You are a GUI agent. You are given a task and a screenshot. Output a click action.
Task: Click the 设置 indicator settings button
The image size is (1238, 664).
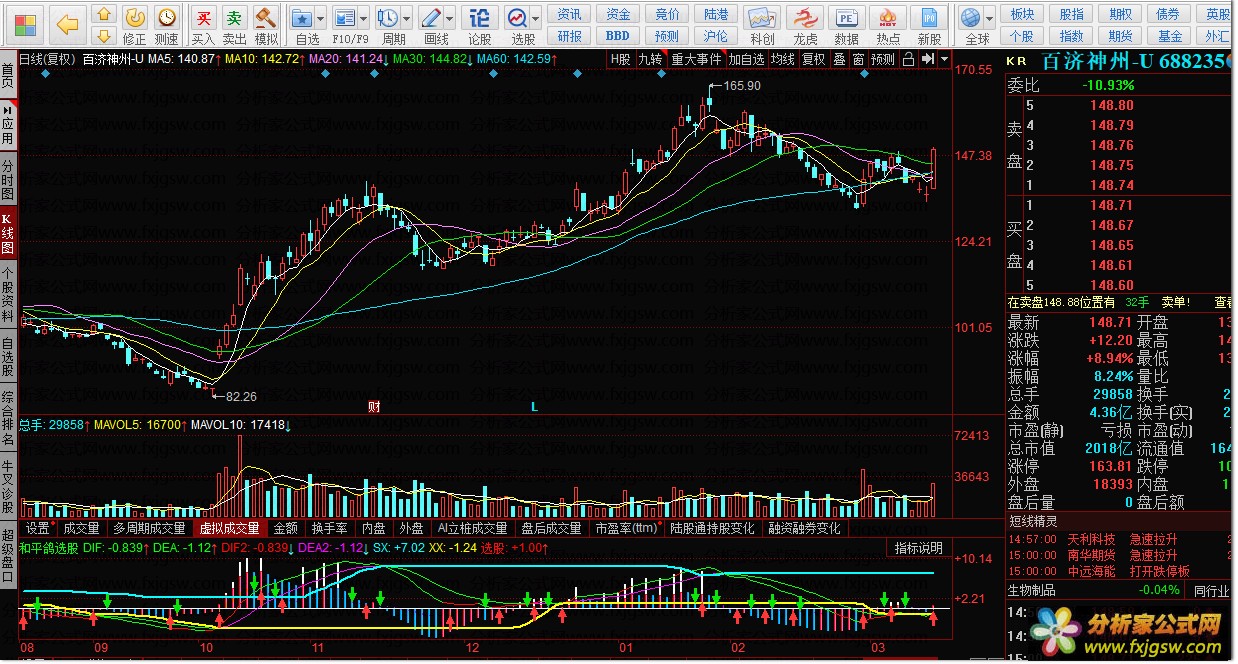(x=39, y=528)
